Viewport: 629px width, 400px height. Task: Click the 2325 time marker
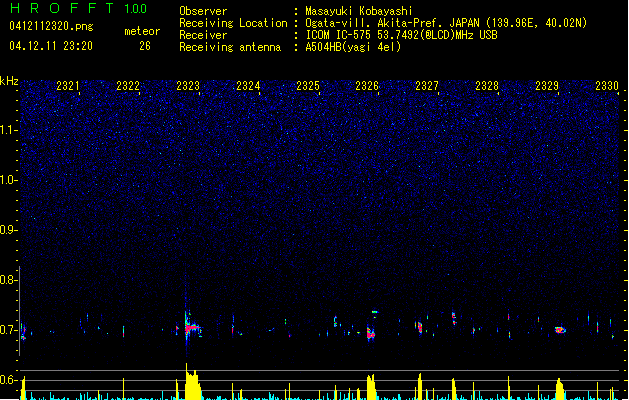point(308,86)
